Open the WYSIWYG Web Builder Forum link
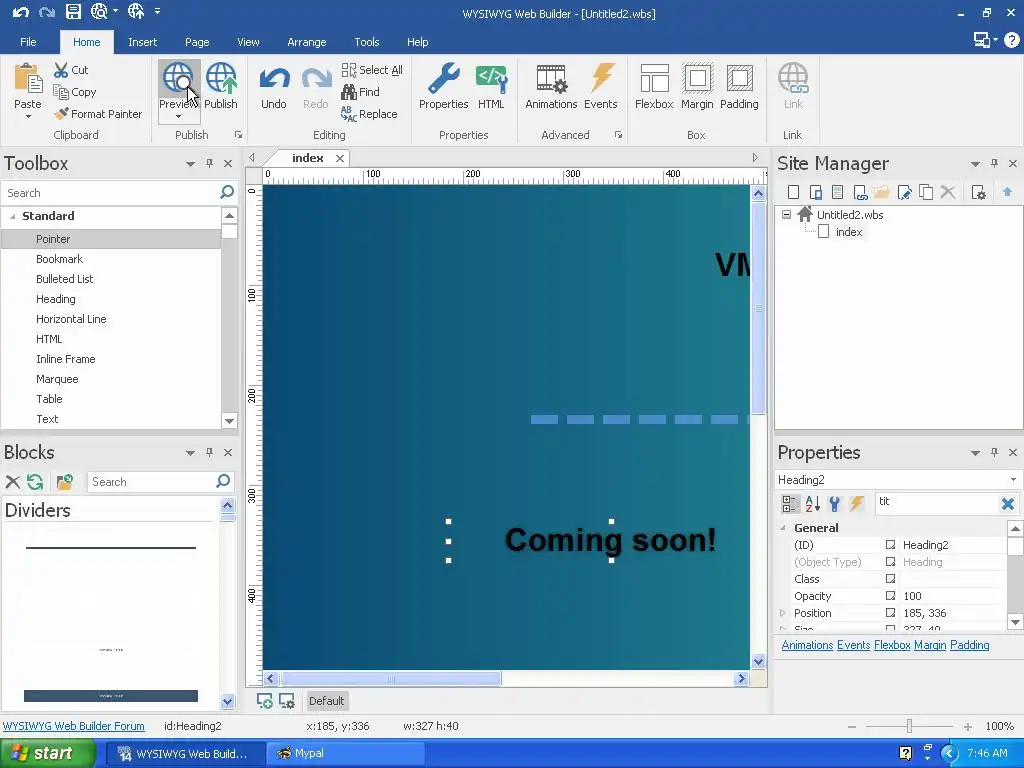Image resolution: width=1024 pixels, height=768 pixels. pos(74,726)
